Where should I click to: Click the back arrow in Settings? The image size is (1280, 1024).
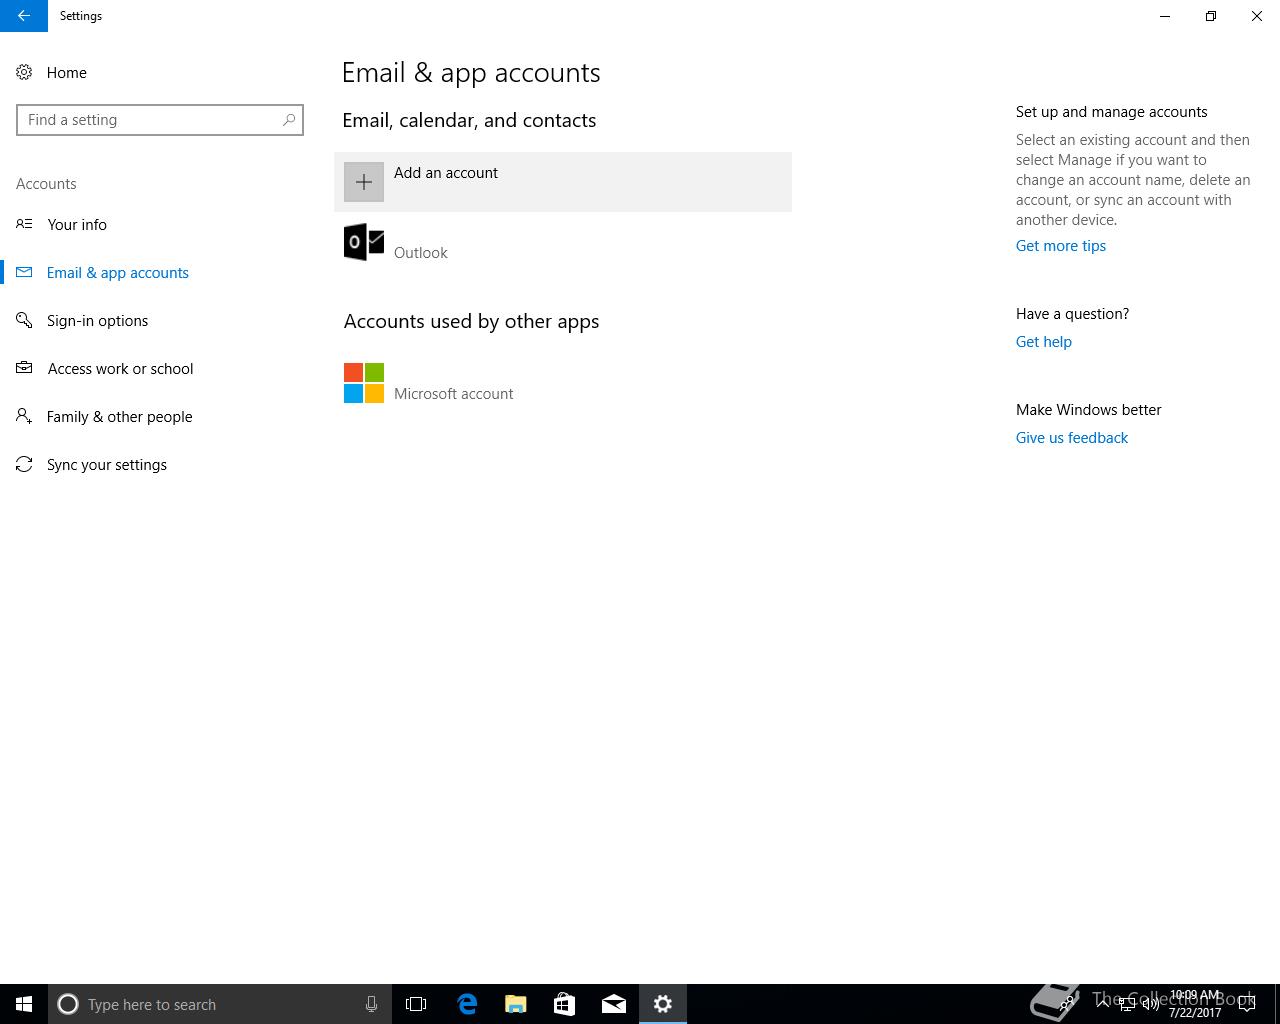[x=23, y=16]
